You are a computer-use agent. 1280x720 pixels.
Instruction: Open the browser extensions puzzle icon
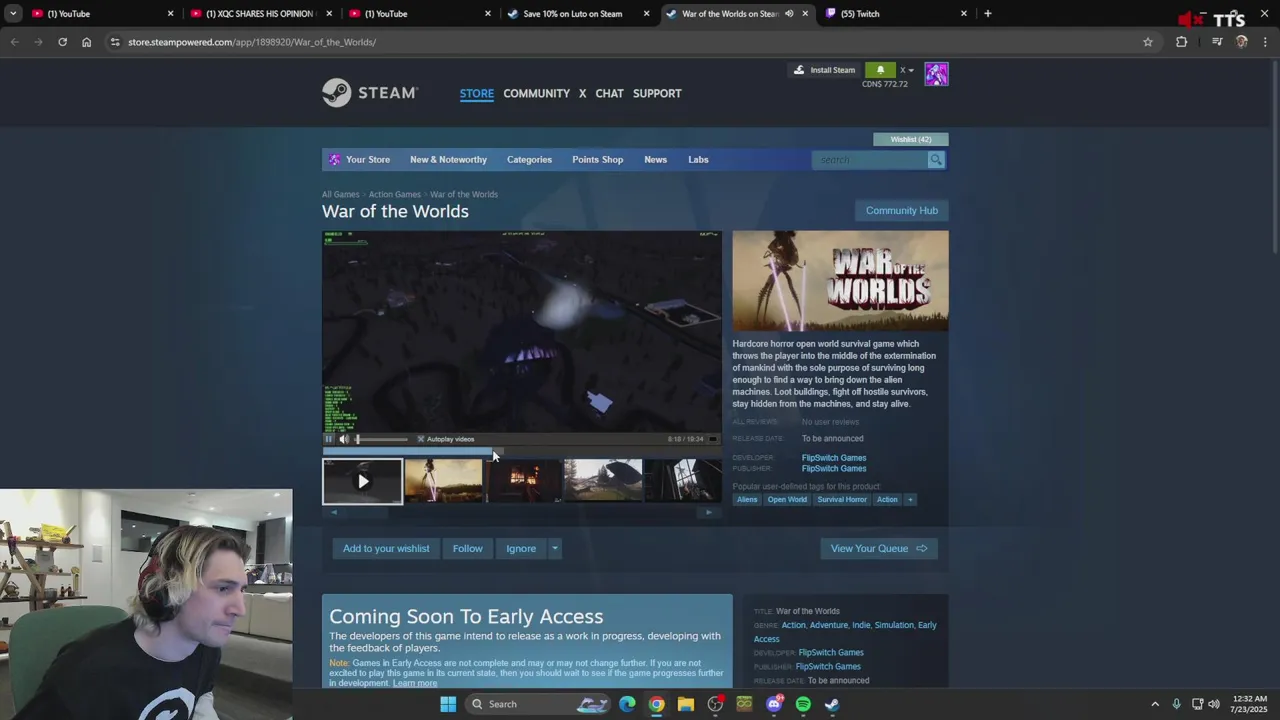1182,42
